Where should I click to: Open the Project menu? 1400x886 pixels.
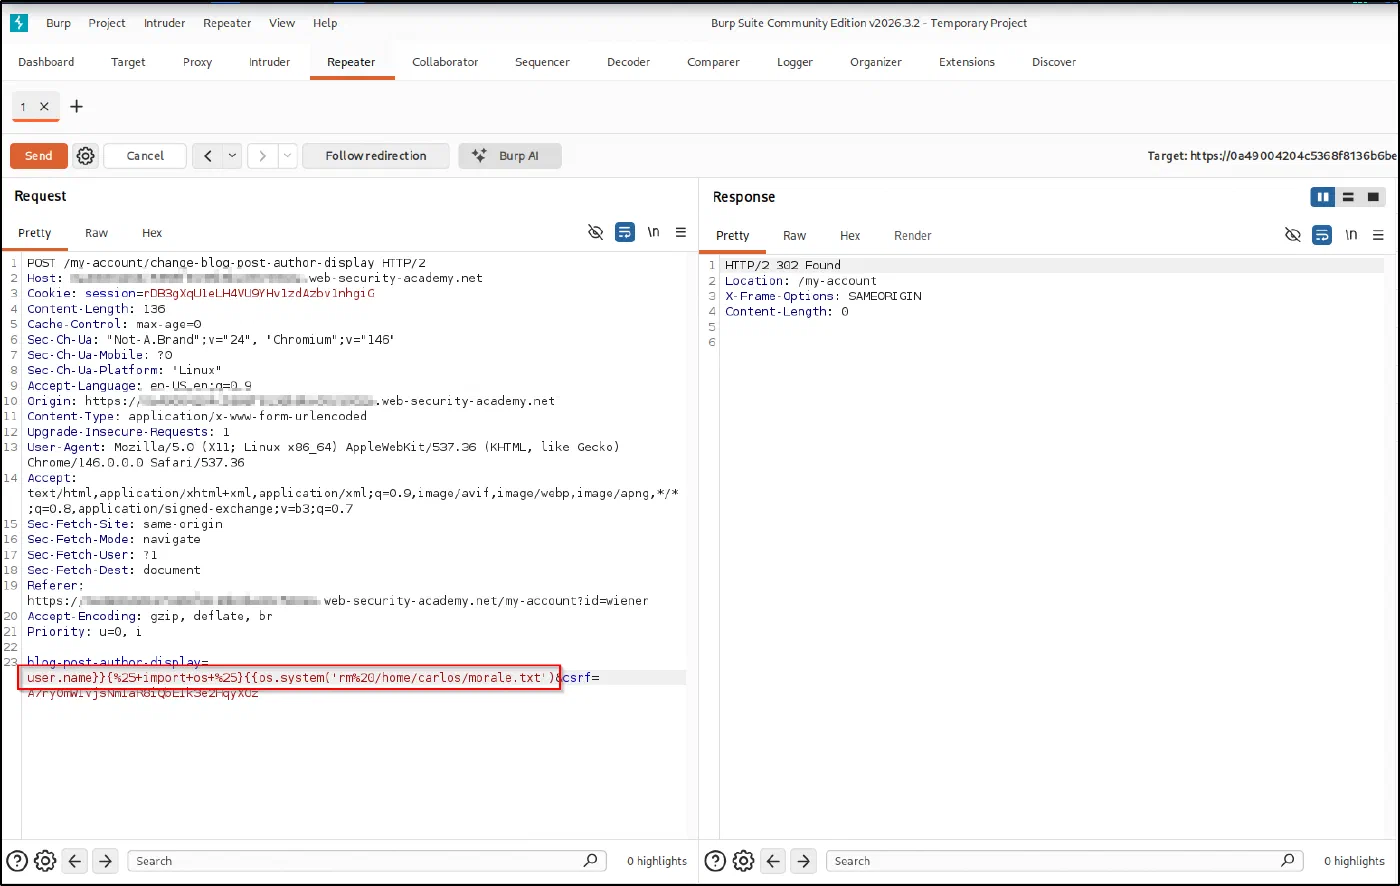point(107,23)
